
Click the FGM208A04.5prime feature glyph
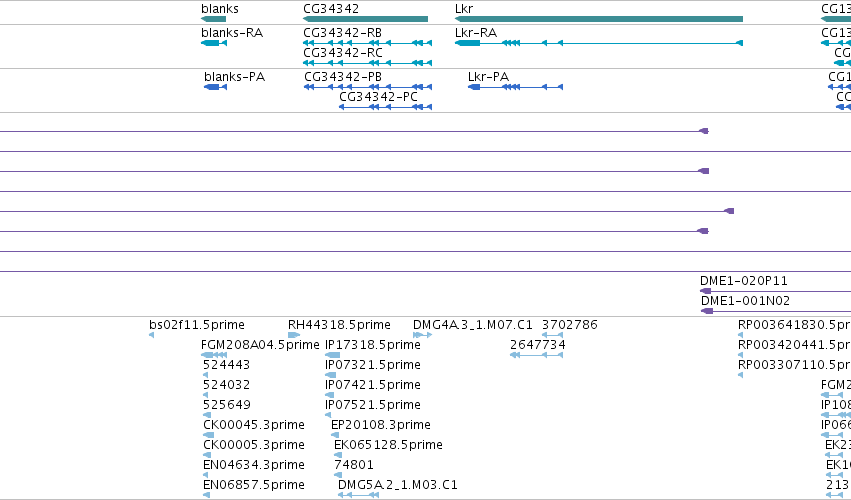point(214,355)
